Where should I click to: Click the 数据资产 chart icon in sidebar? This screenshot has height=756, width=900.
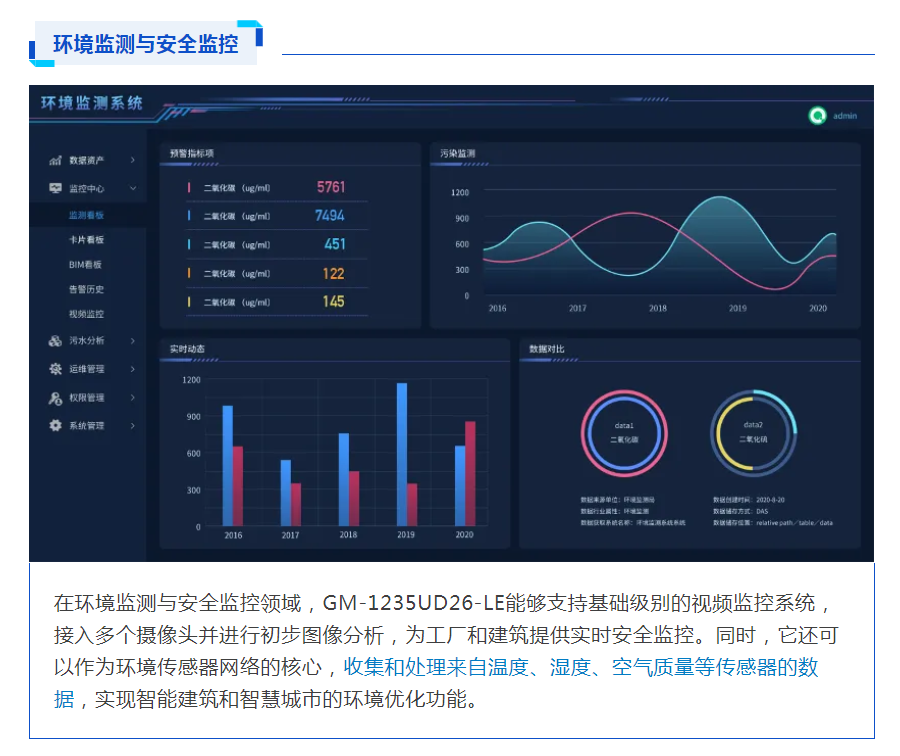click(x=55, y=160)
